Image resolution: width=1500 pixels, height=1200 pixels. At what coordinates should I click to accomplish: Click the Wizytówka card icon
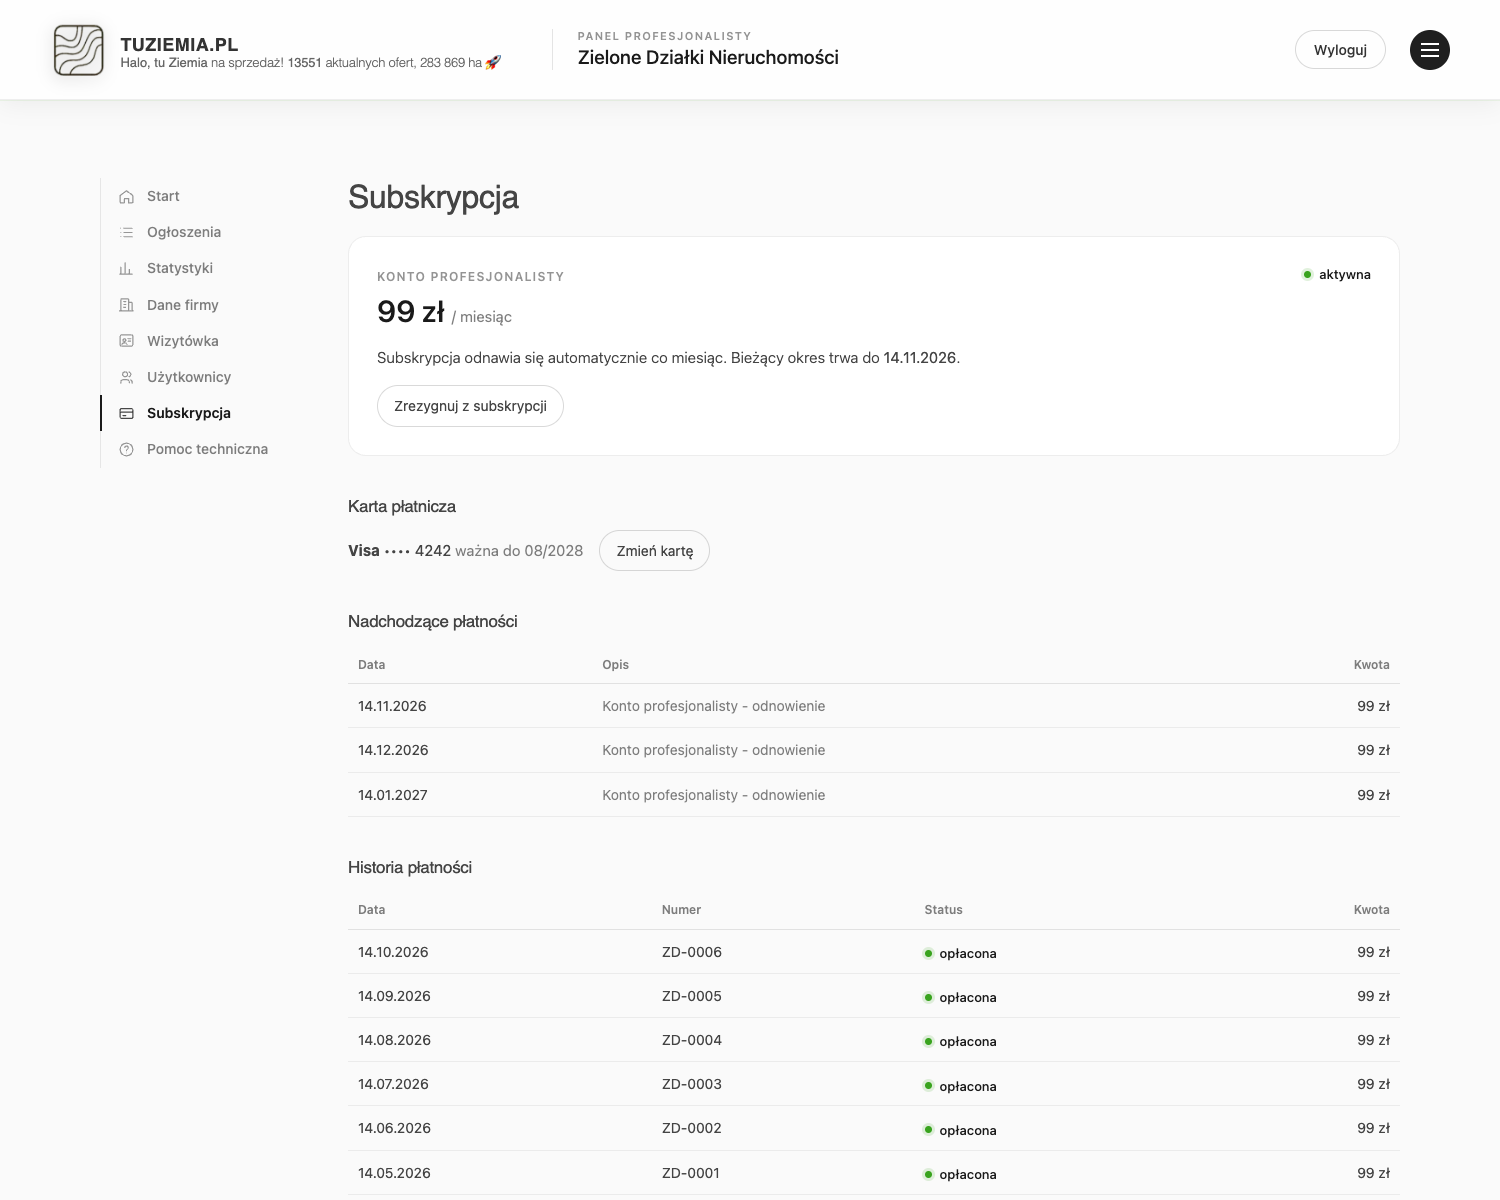pyautogui.click(x=126, y=341)
